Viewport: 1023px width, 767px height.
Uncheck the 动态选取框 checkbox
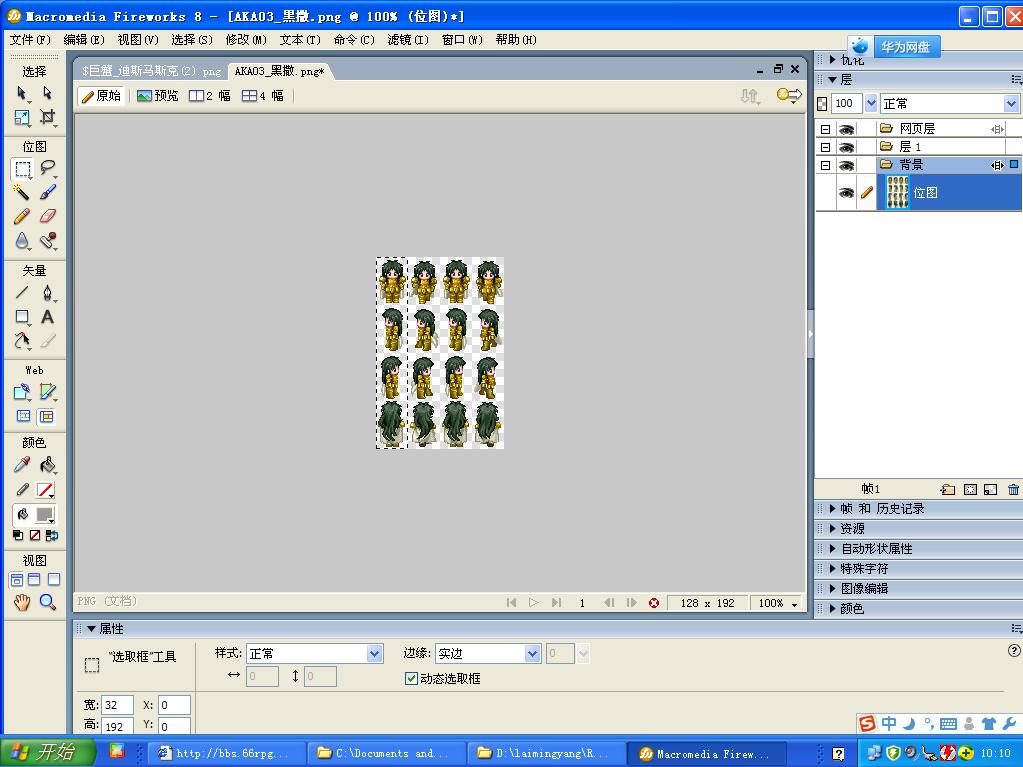click(411, 679)
